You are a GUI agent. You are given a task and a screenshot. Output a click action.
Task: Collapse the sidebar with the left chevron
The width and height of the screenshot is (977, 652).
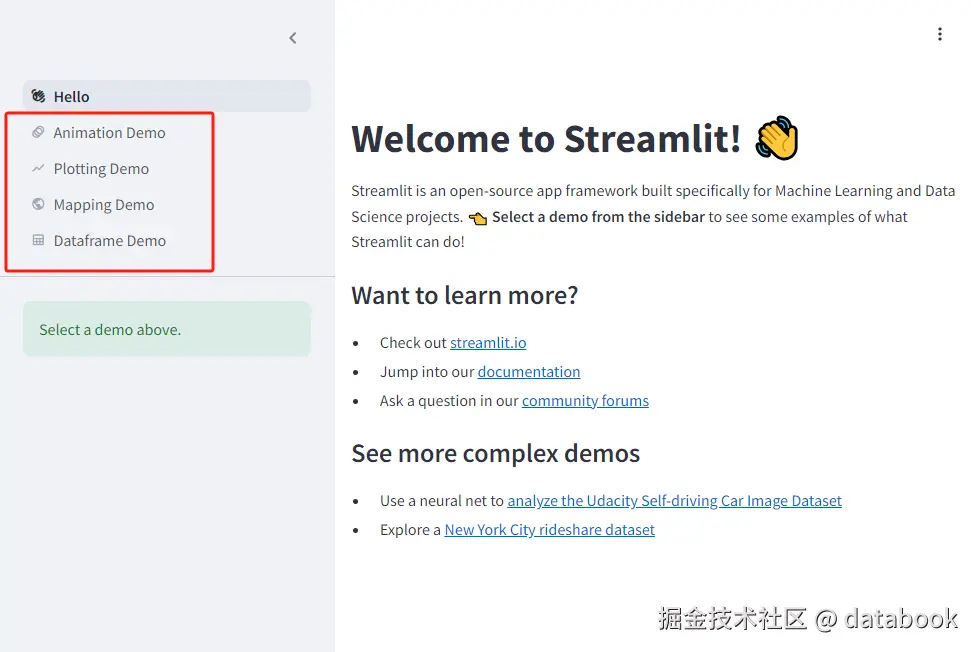point(292,38)
